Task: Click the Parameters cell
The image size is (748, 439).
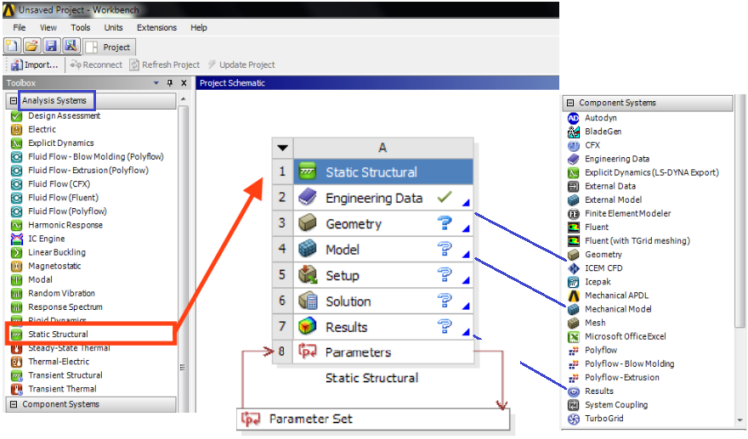Action: point(383,352)
